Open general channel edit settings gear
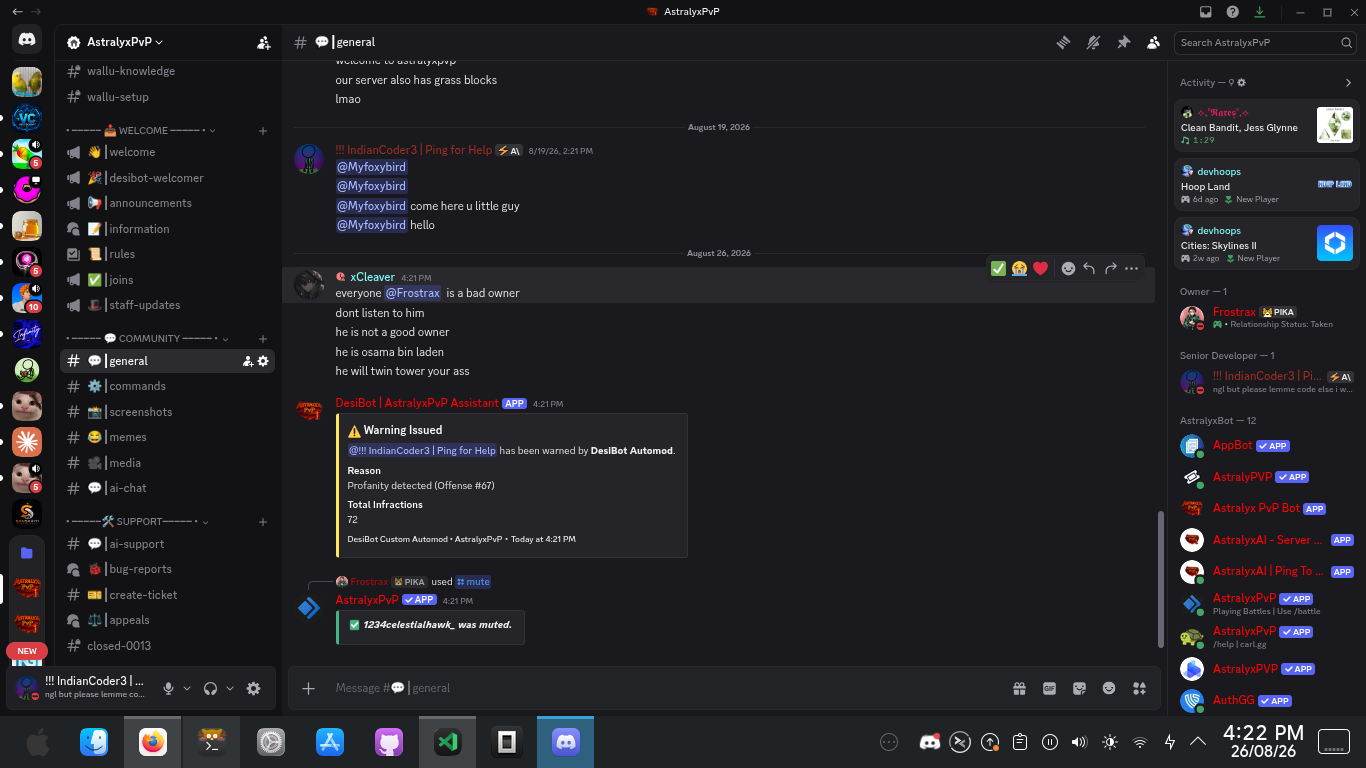 tap(263, 361)
